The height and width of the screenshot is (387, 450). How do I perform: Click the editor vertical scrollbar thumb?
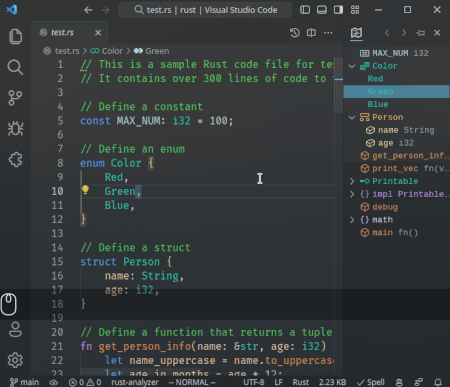pos(338,85)
